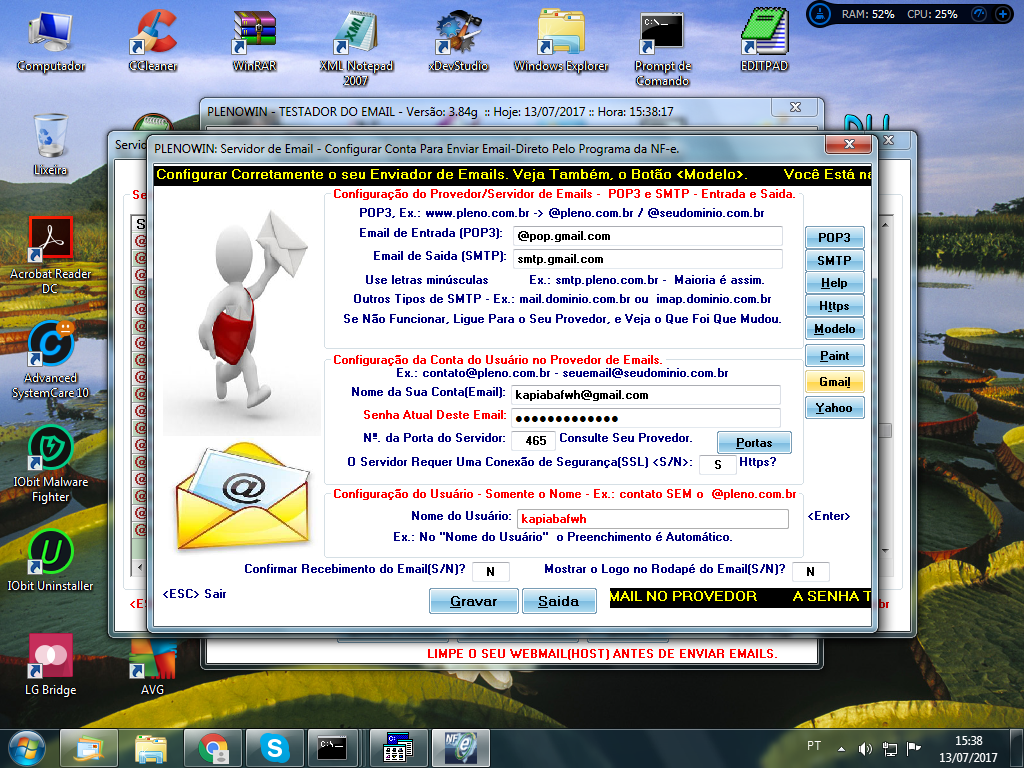Click the Skype taskbar icon
1024x768 pixels.
click(x=274, y=748)
